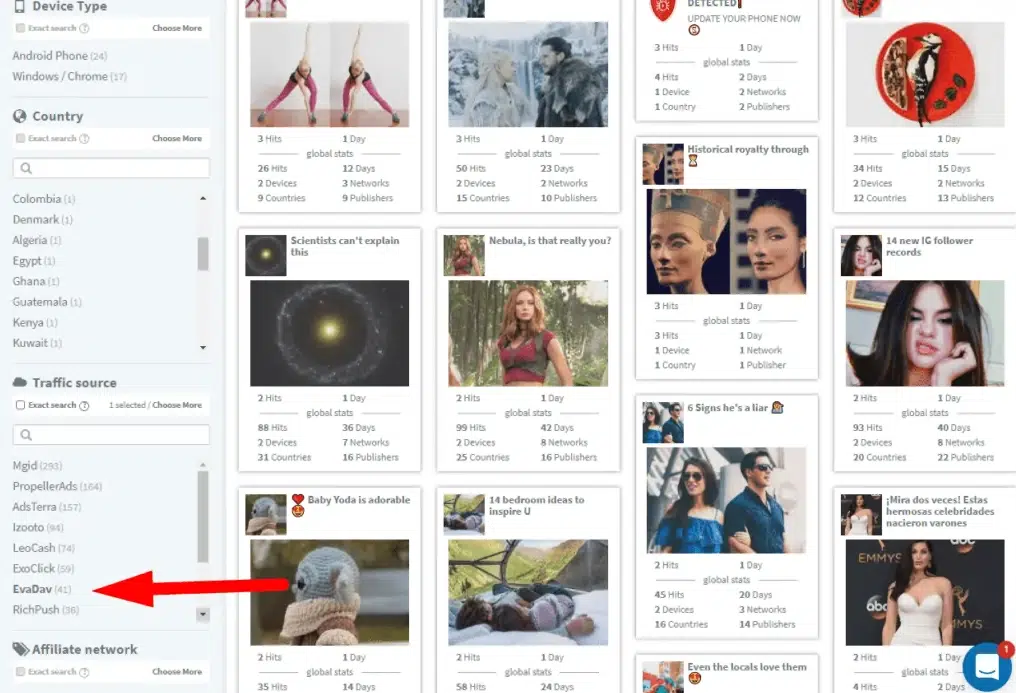Image resolution: width=1016 pixels, height=693 pixels.
Task: Click Traffic source list down arrow
Action: [203, 614]
